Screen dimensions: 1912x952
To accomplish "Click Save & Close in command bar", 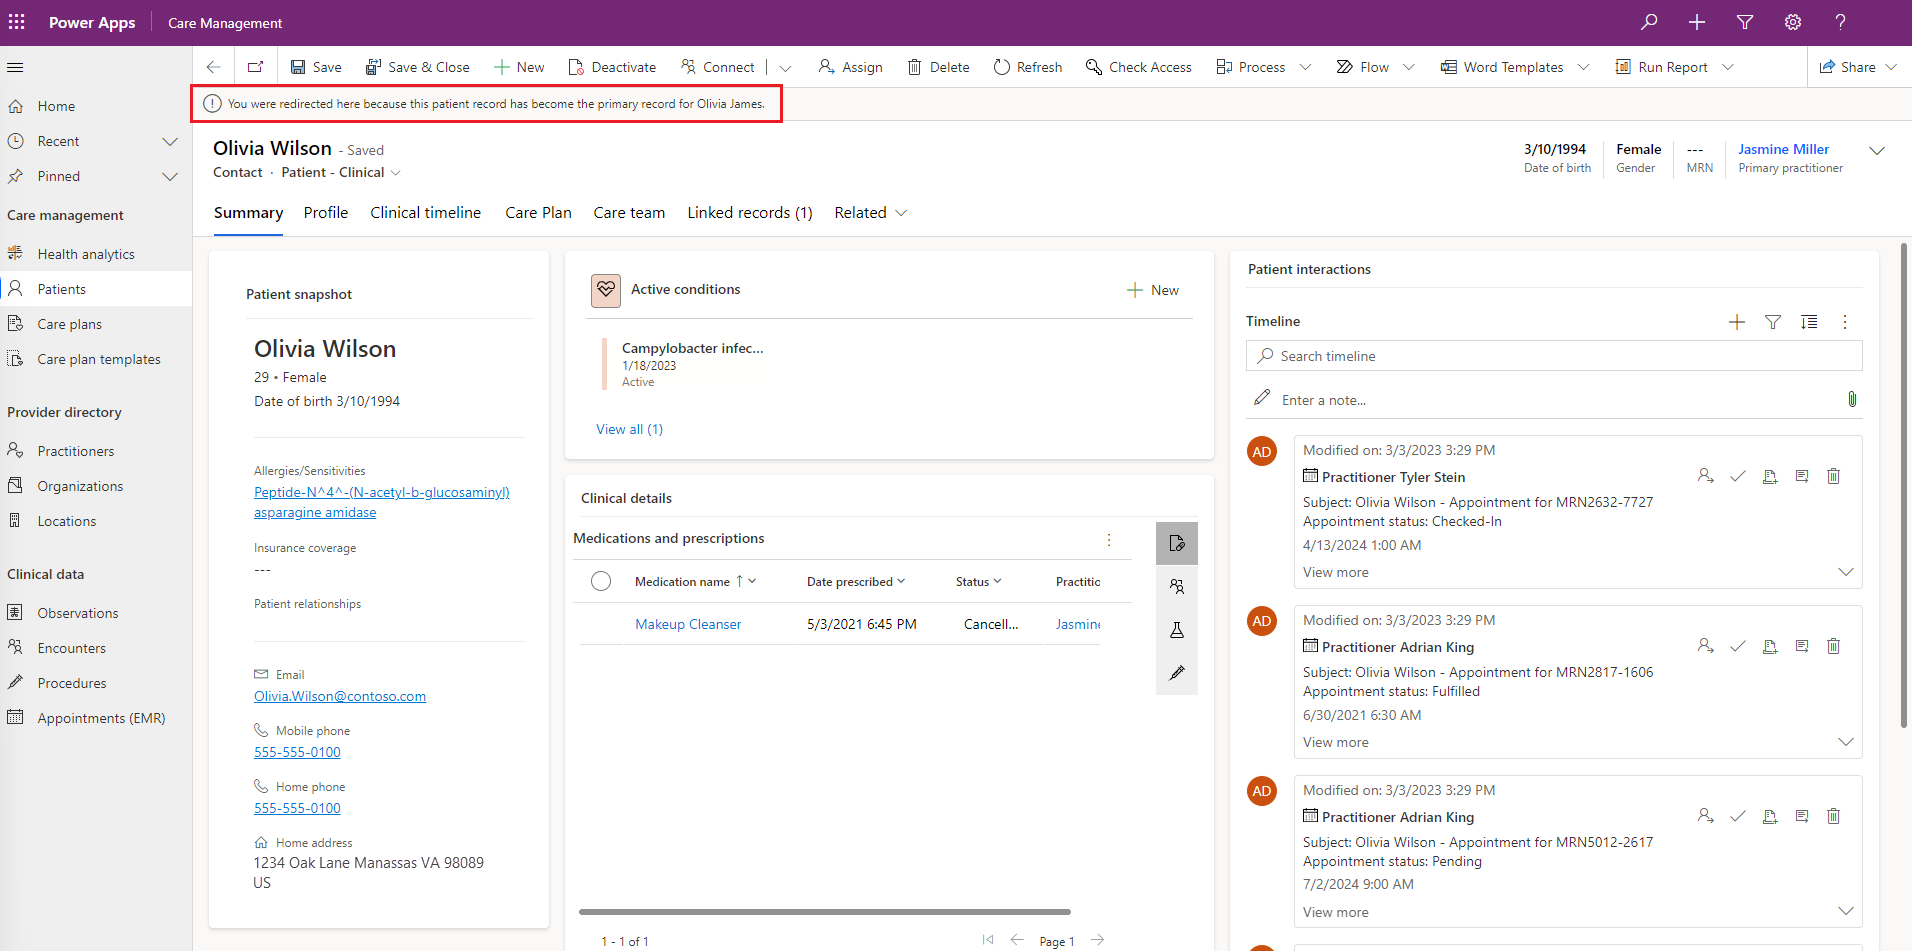I will [418, 67].
